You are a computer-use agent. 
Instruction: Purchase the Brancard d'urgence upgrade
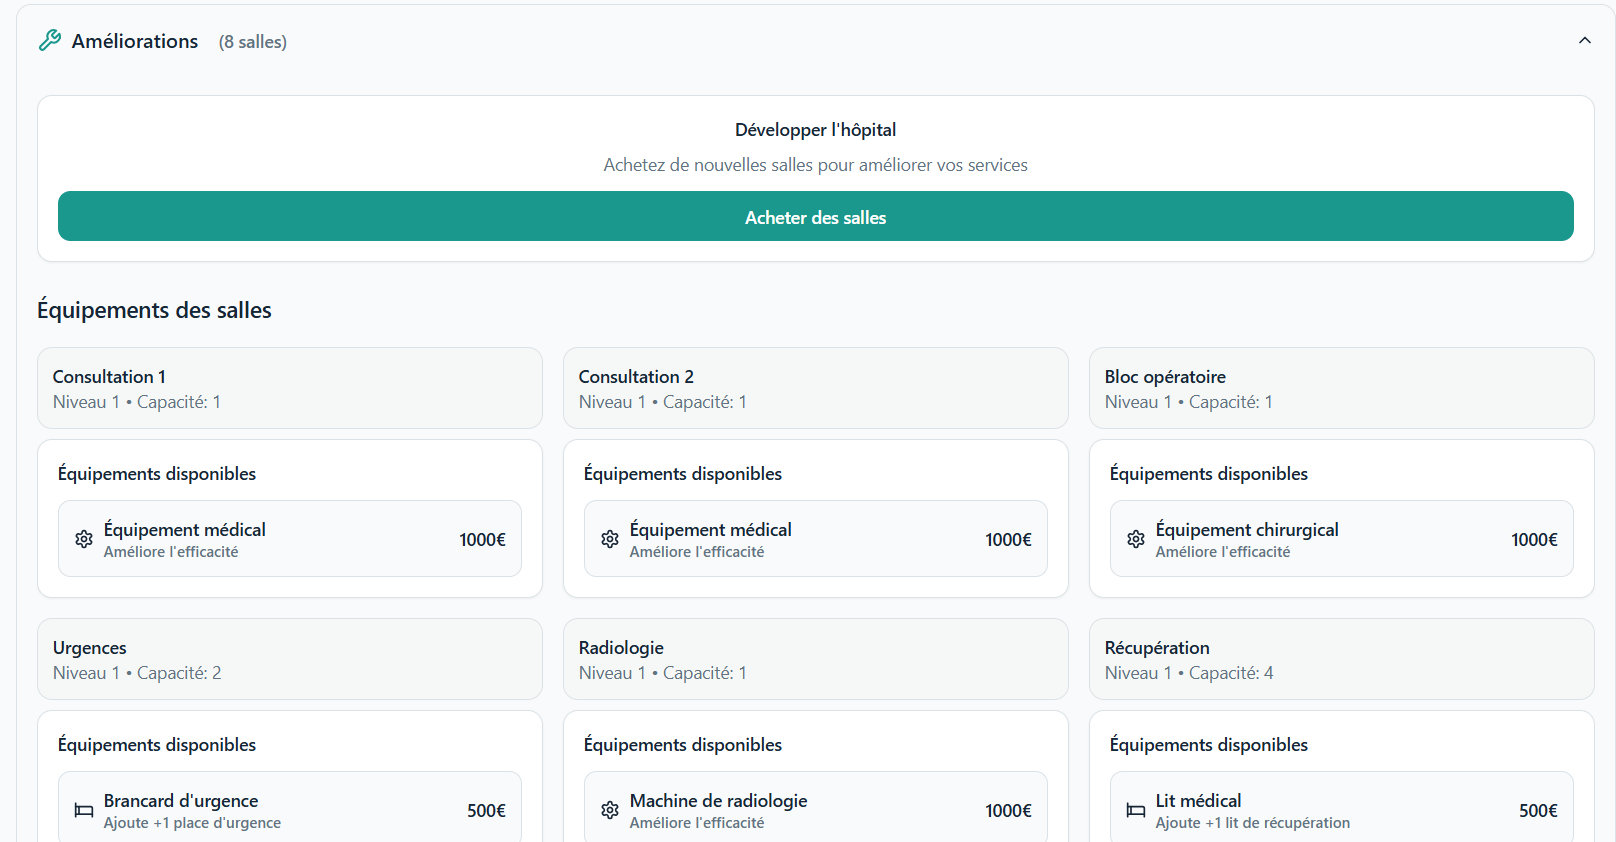(x=289, y=810)
